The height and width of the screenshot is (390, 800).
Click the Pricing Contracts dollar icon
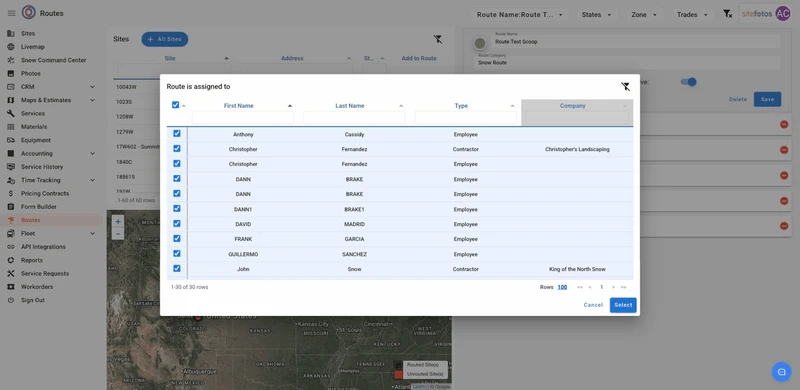11,193
